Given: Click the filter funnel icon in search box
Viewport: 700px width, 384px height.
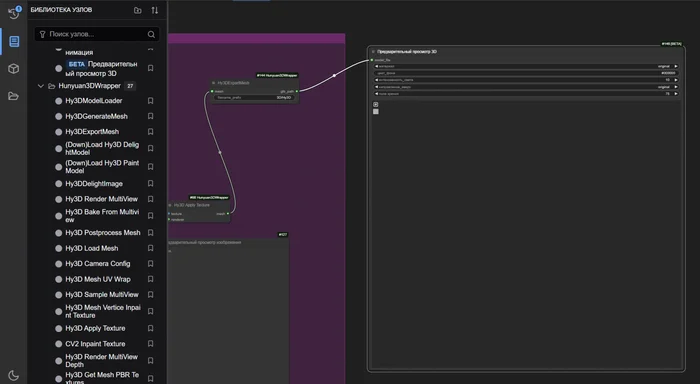Looking at the screenshot, I should tap(42, 34).
